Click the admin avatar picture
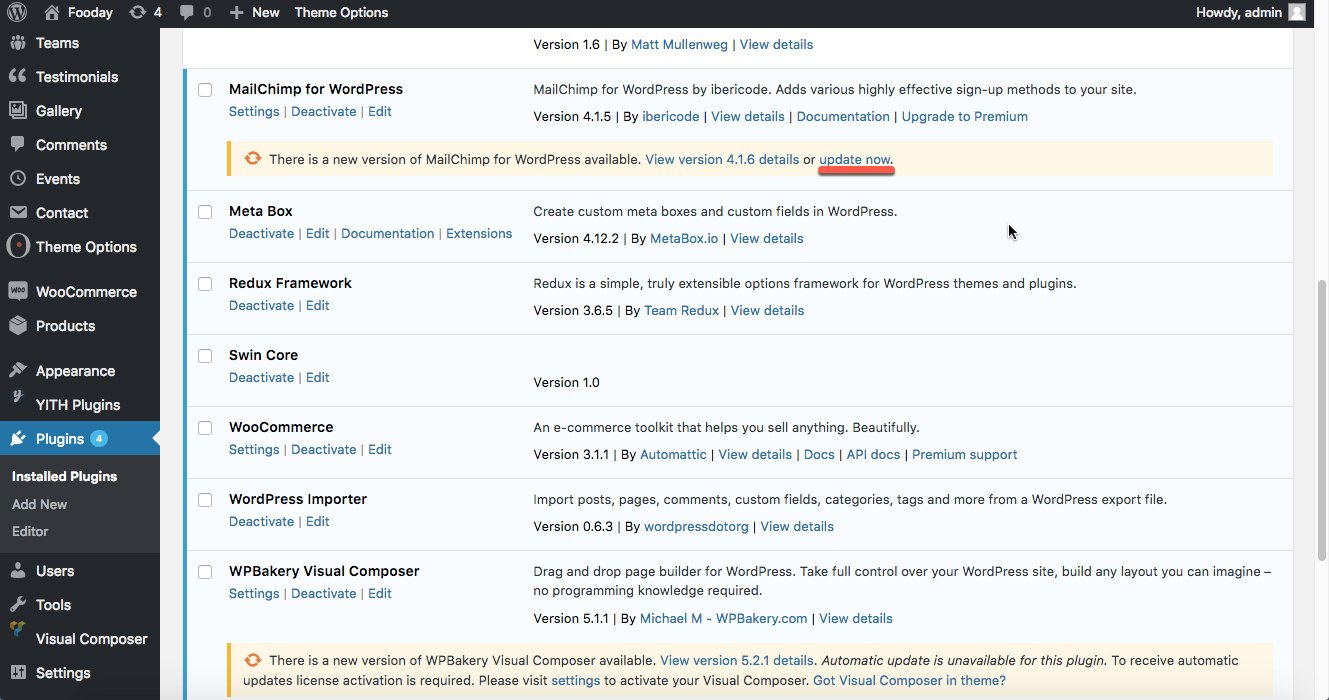 pyautogui.click(x=1296, y=13)
